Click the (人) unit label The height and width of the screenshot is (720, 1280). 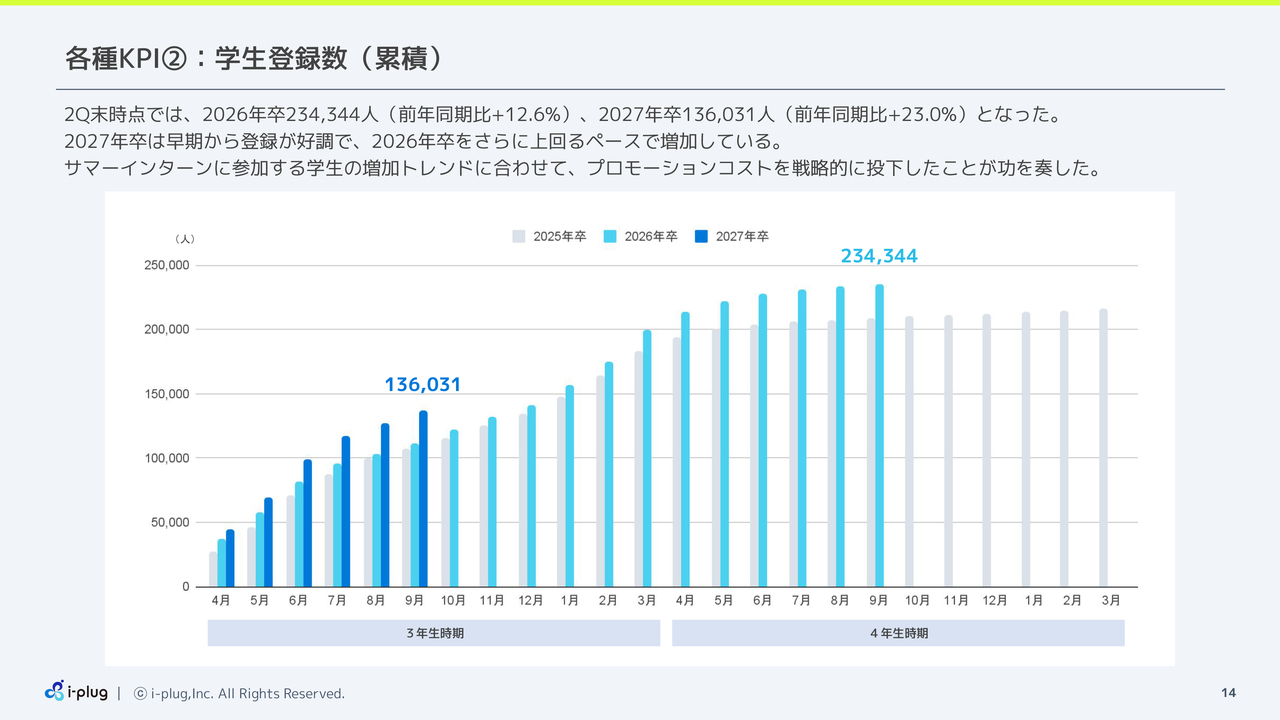(184, 239)
